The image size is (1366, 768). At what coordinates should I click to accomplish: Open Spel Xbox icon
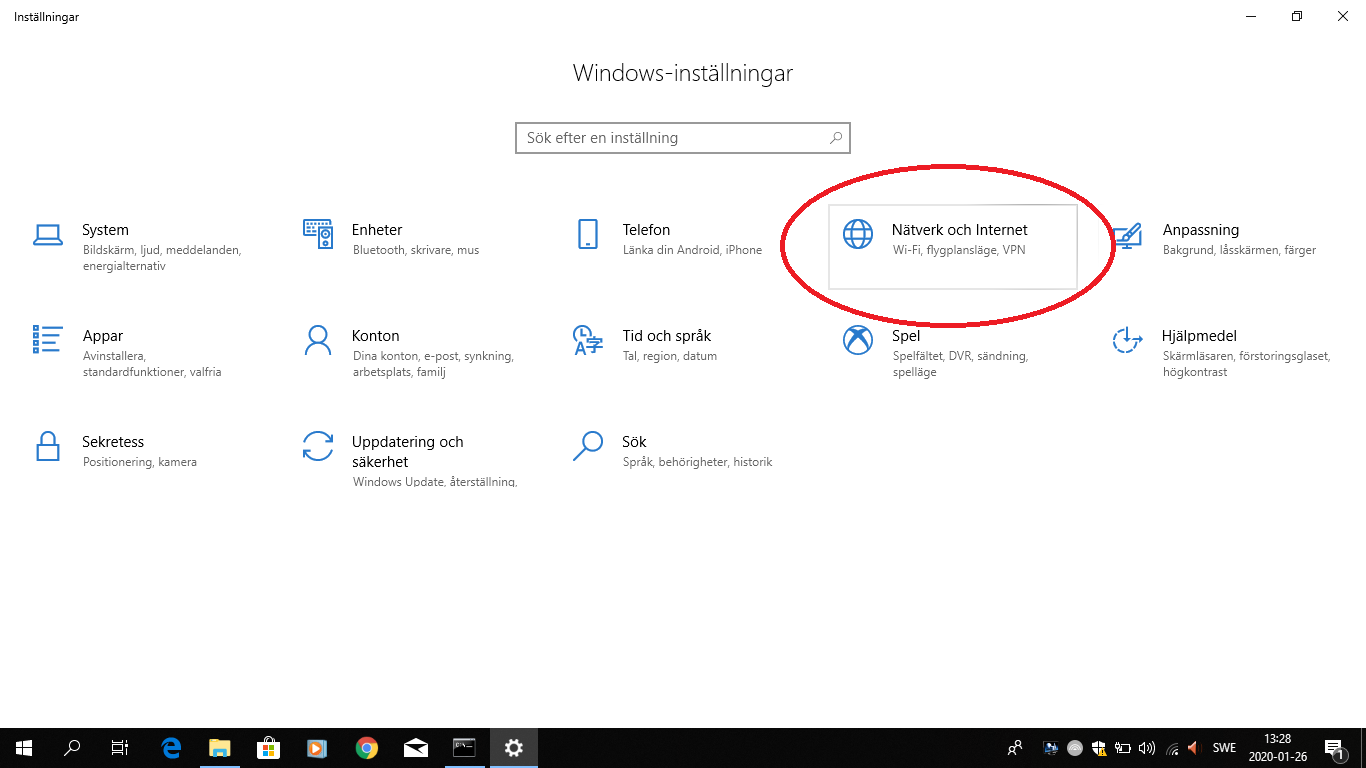pos(858,340)
